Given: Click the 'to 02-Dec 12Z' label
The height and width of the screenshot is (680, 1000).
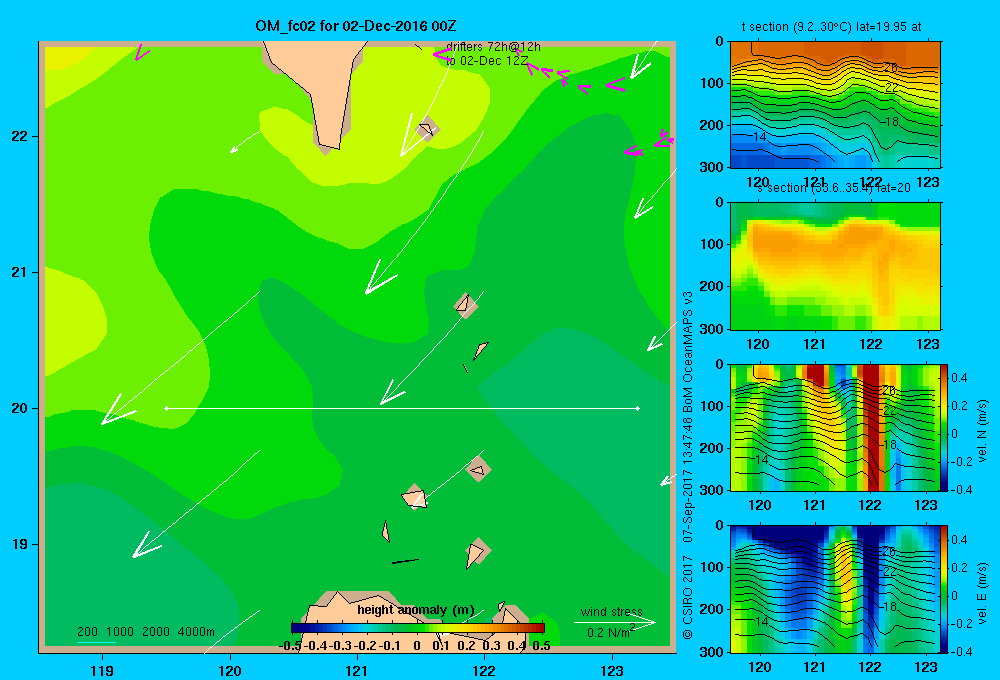Looking at the screenshot, I should click(x=487, y=61).
